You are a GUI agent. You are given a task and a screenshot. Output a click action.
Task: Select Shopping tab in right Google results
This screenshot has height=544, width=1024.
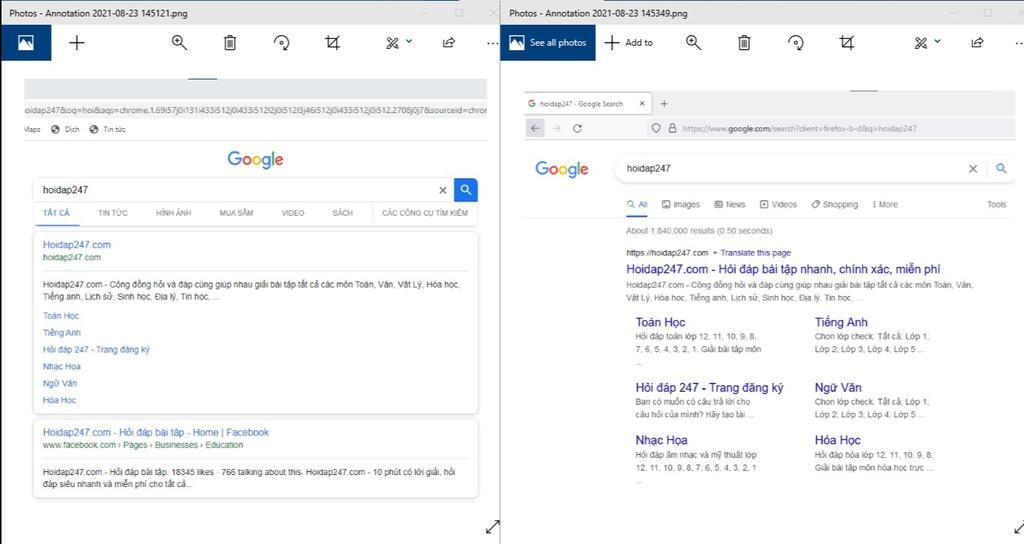[835, 204]
